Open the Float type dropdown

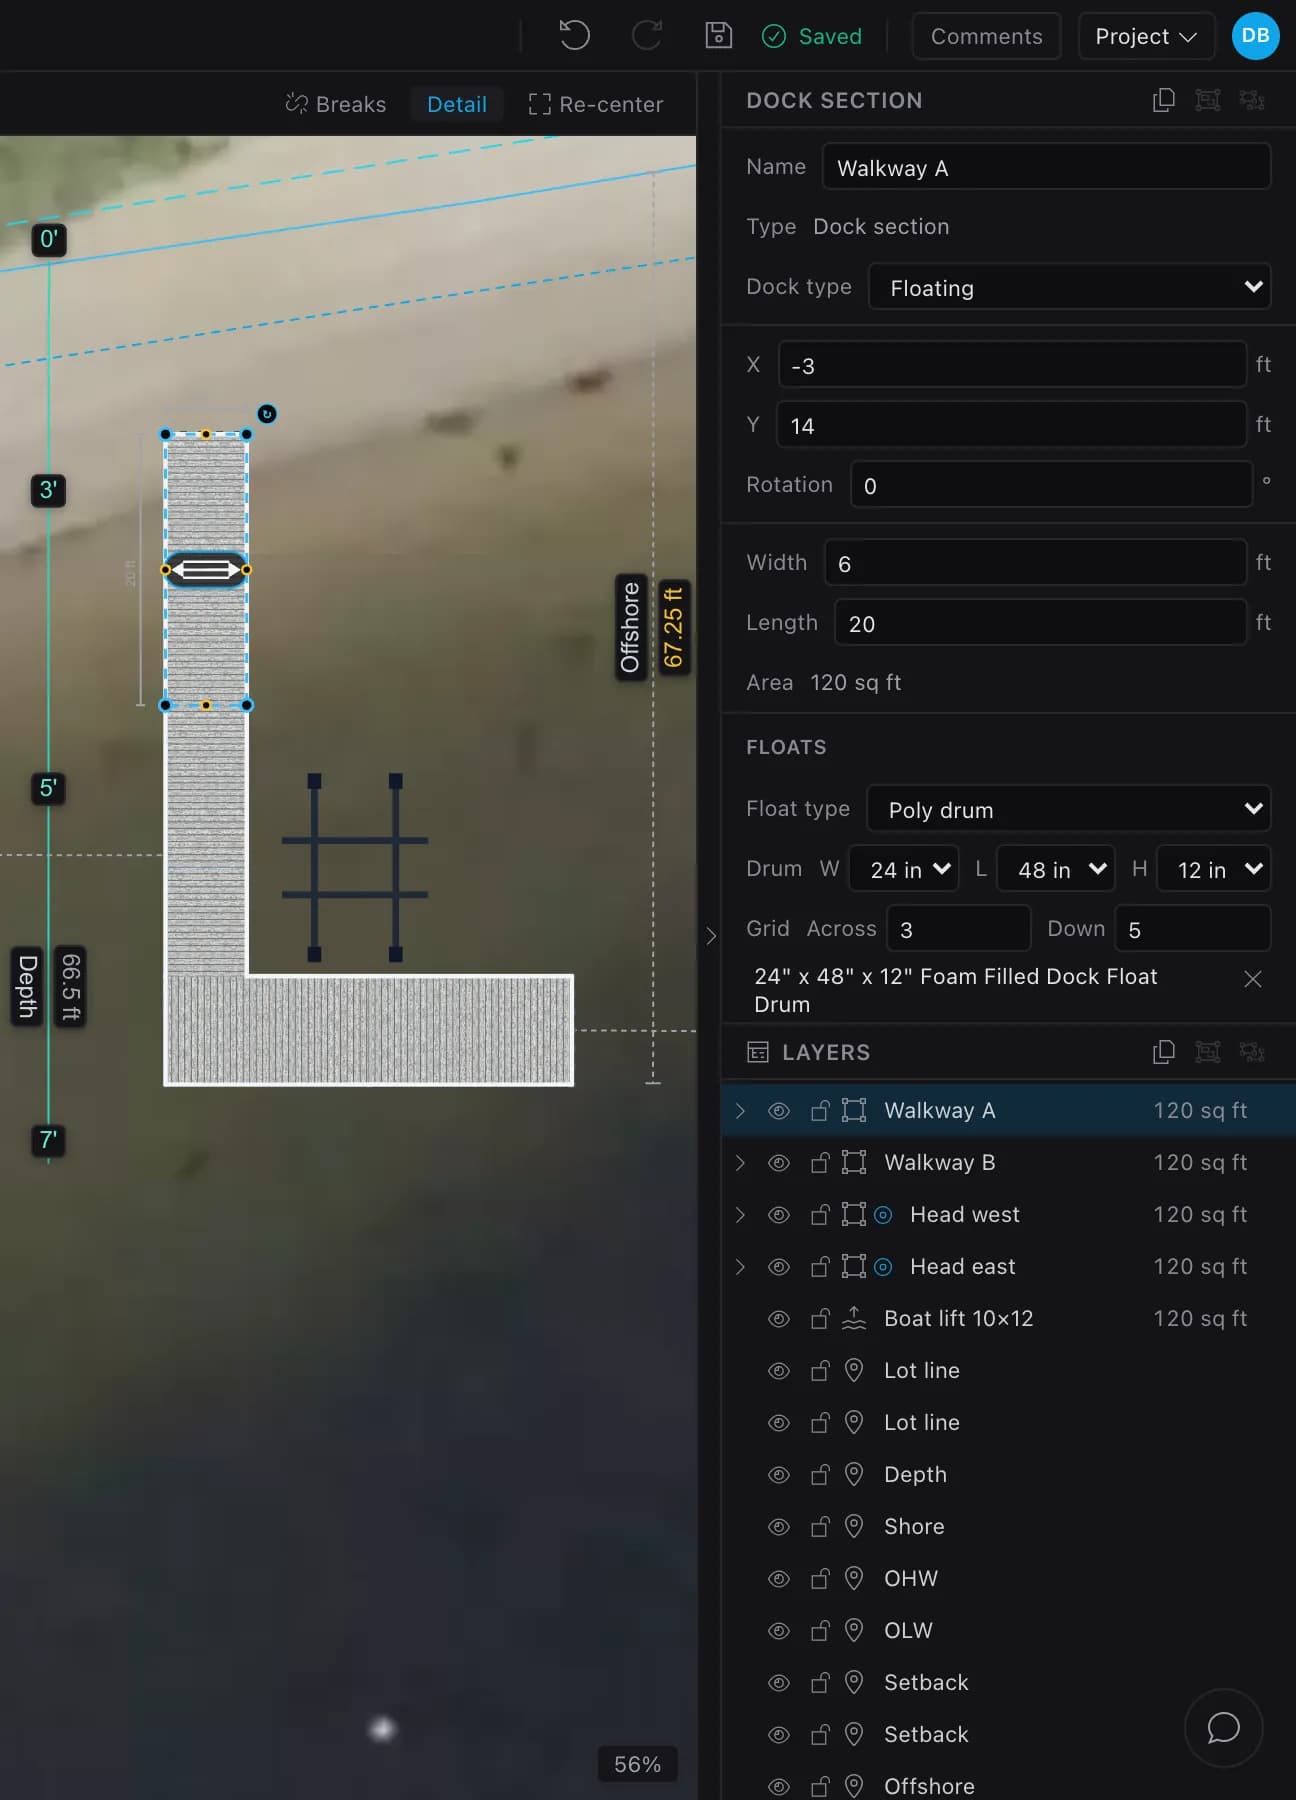click(x=1068, y=809)
